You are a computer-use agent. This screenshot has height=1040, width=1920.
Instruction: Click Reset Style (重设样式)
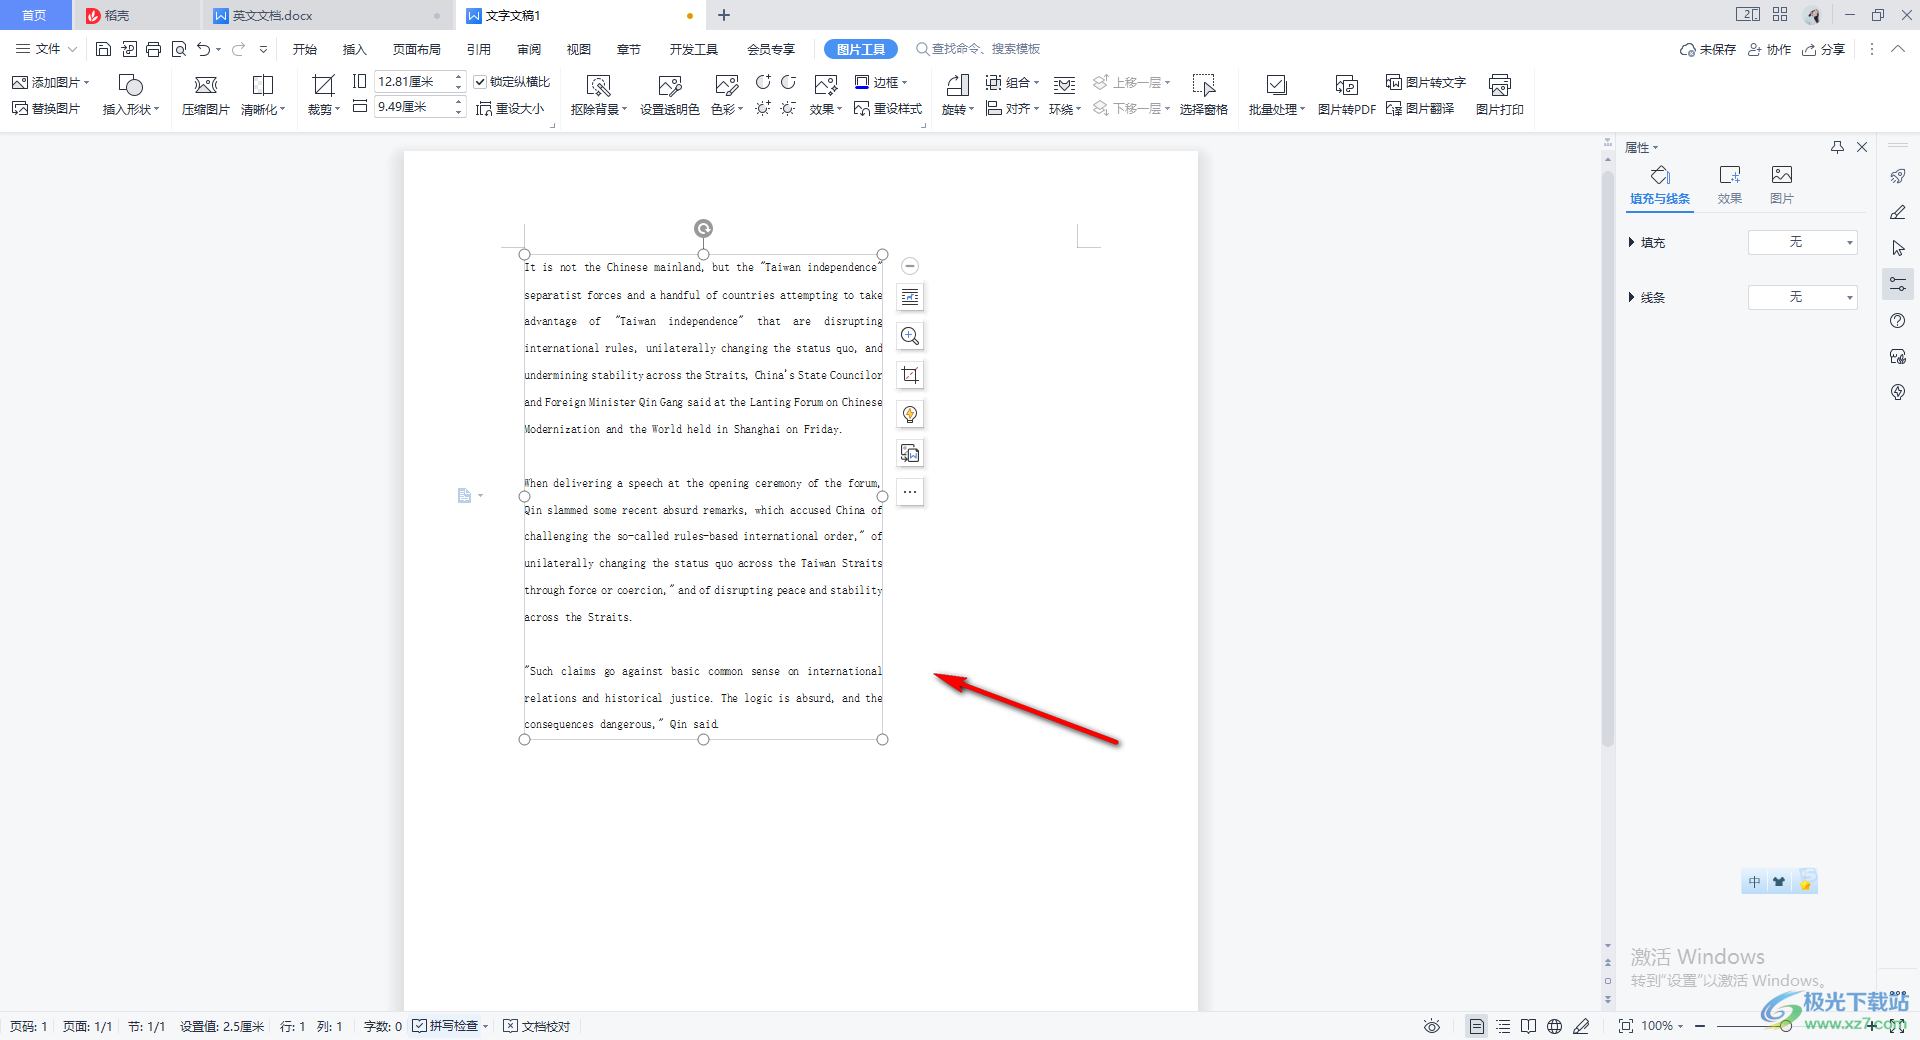888,108
